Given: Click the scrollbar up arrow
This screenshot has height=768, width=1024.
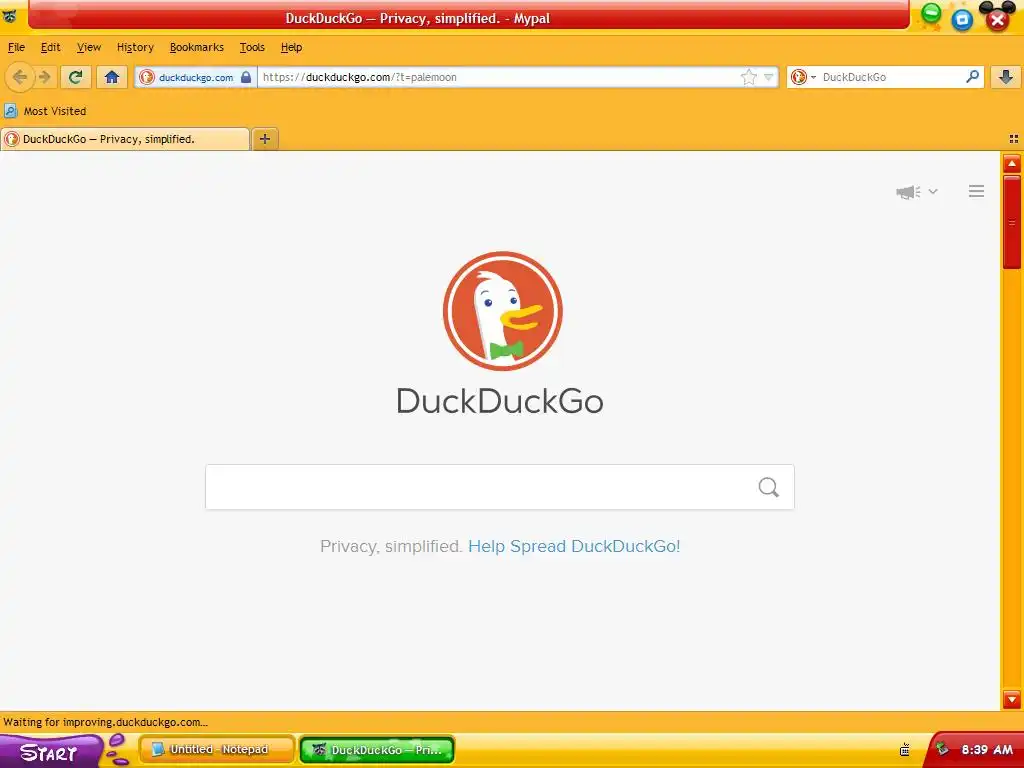Looking at the screenshot, I should (1012, 163).
